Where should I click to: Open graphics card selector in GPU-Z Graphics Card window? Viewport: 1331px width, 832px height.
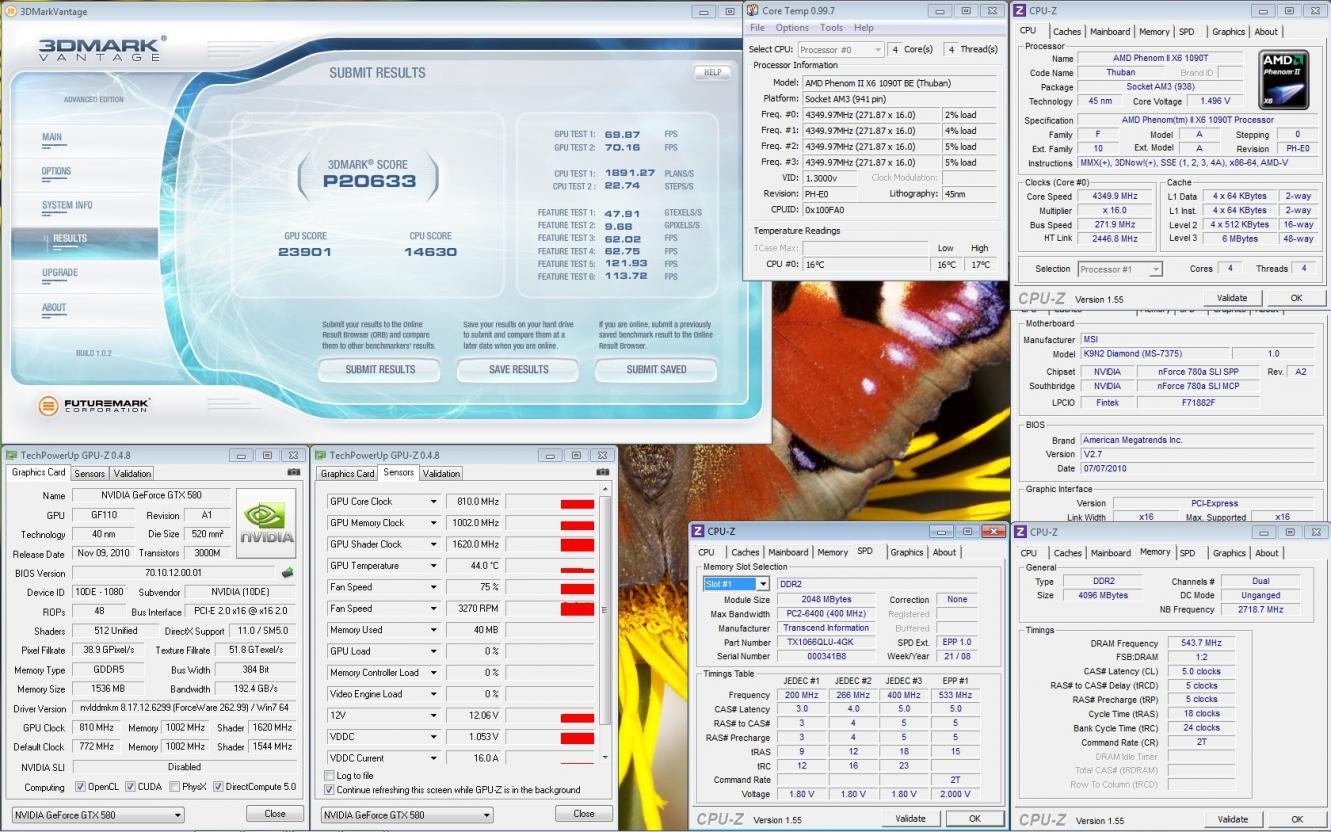(x=98, y=815)
